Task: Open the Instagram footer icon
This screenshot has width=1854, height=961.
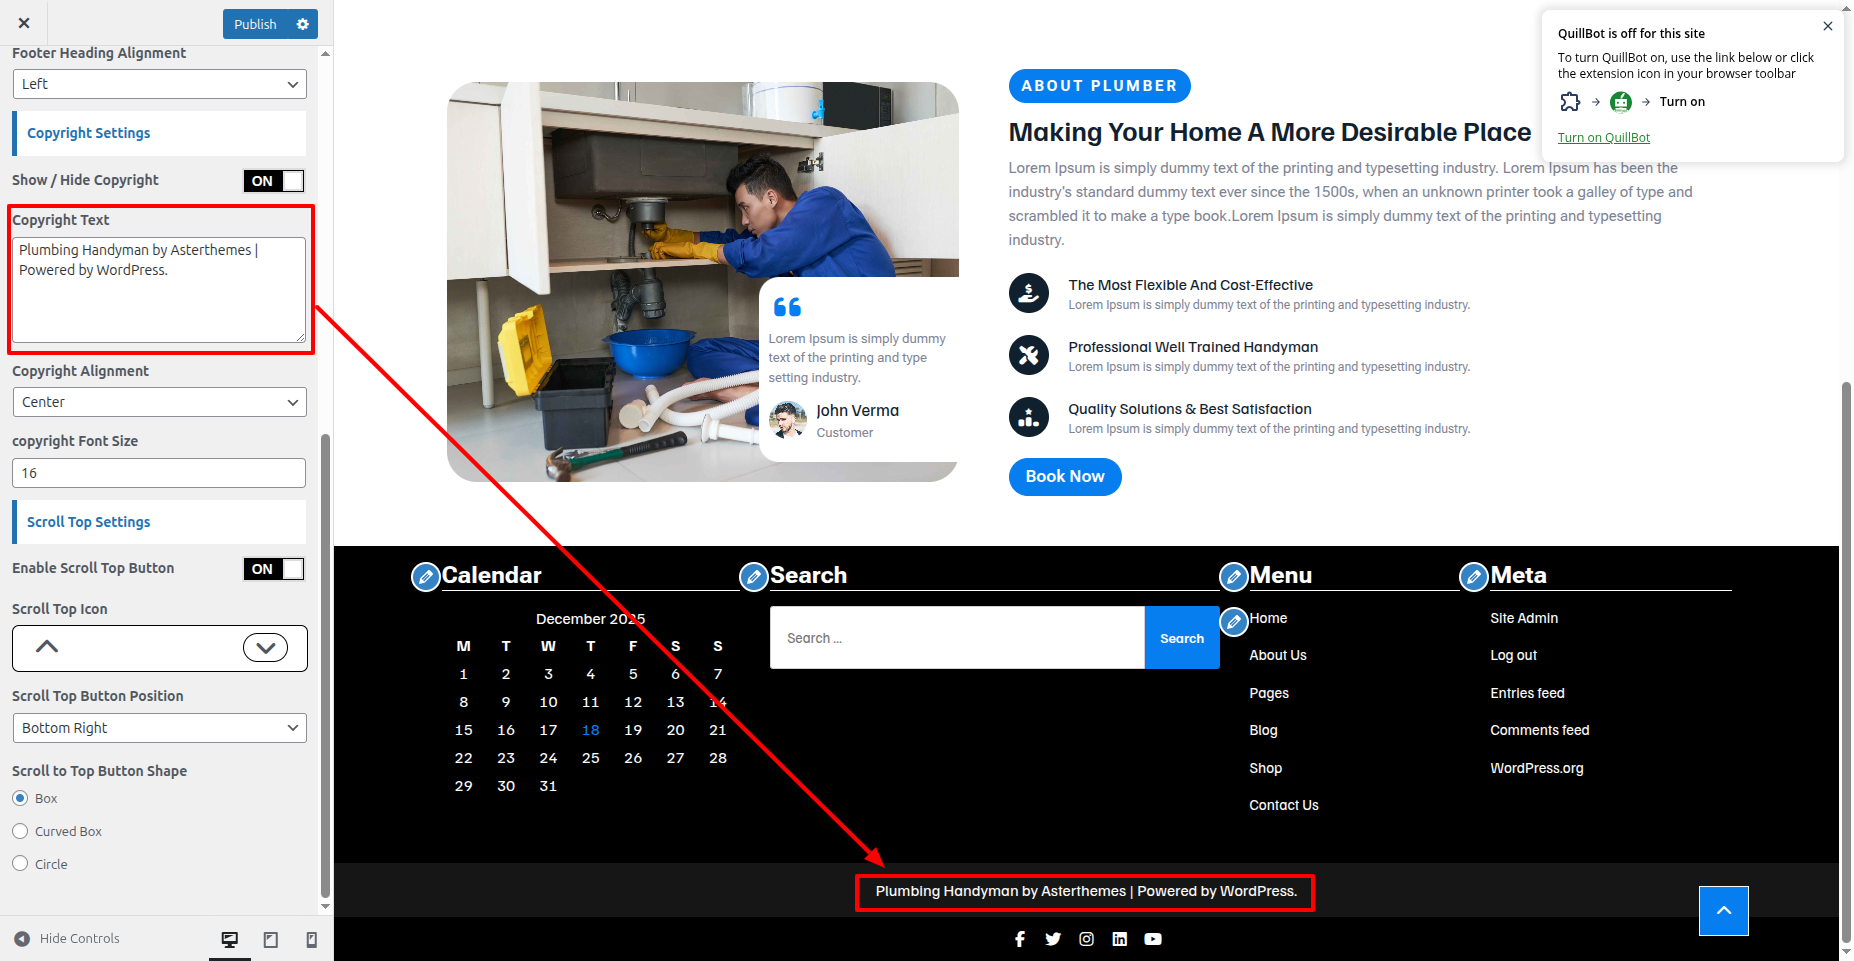Action: (x=1086, y=939)
